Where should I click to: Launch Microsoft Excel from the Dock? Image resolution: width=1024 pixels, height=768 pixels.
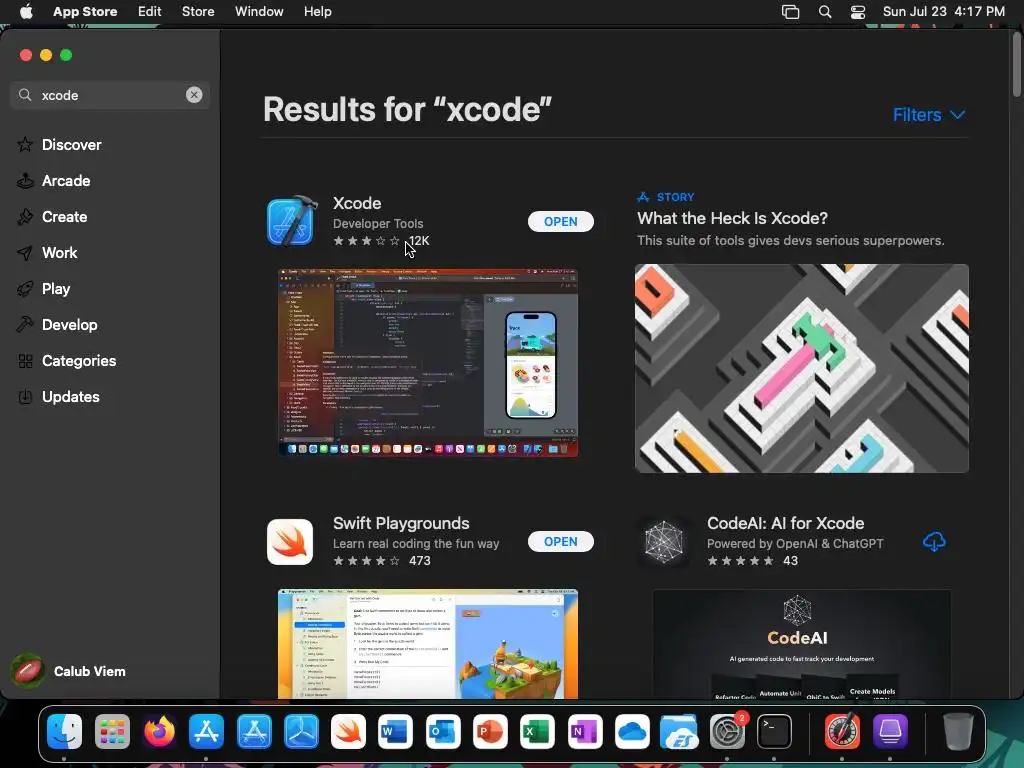pyautogui.click(x=537, y=731)
